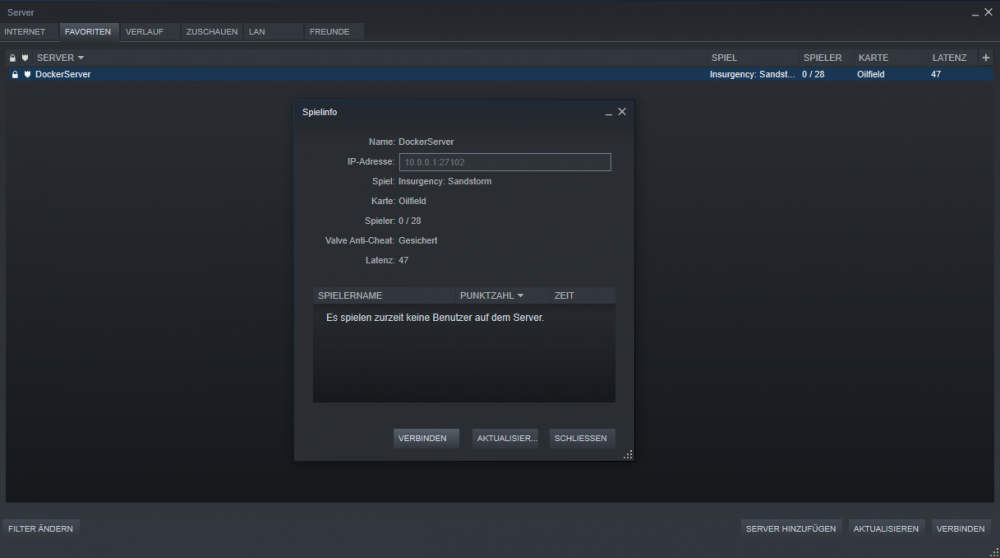Click the lock icon column header
Viewport: 1000px width, 558px height.
click(x=12, y=58)
